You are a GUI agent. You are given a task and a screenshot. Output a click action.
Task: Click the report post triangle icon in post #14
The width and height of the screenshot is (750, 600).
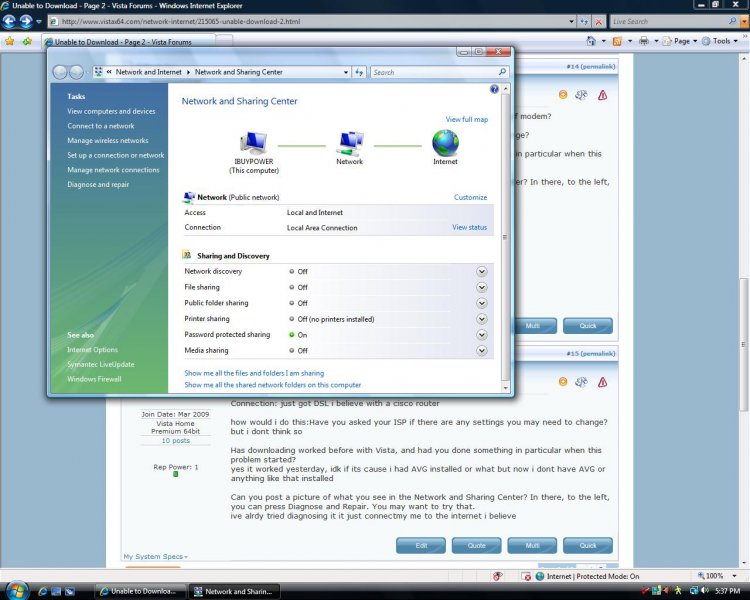pos(602,95)
